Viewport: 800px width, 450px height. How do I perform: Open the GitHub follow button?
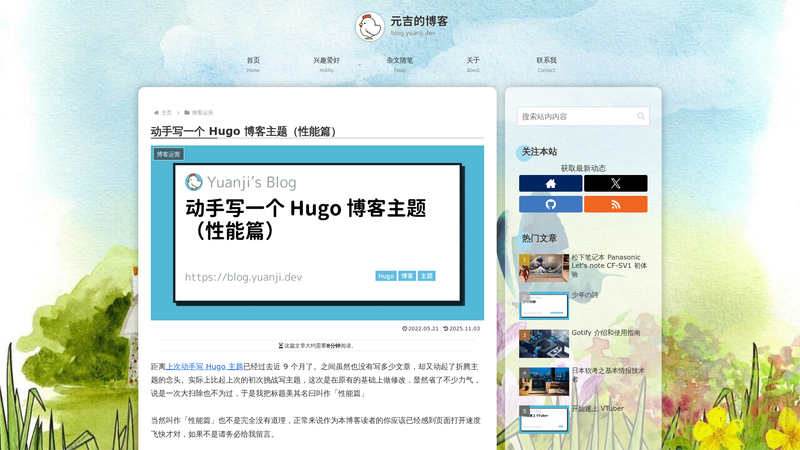tap(551, 204)
